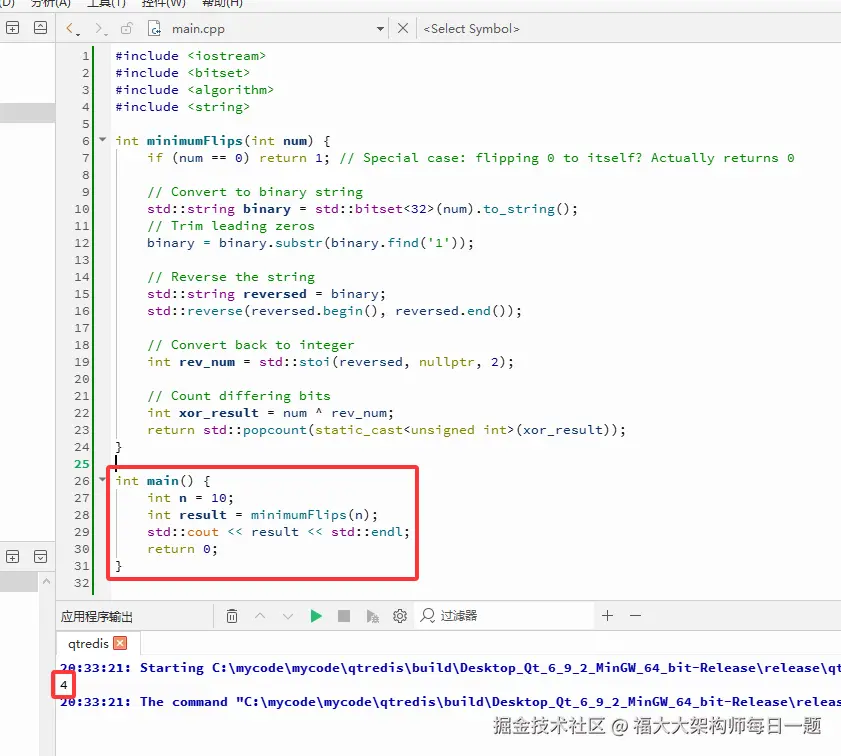Image resolution: width=841 pixels, height=756 pixels.
Task: Click the grey Stop button in output toolbar
Action: tap(344, 616)
